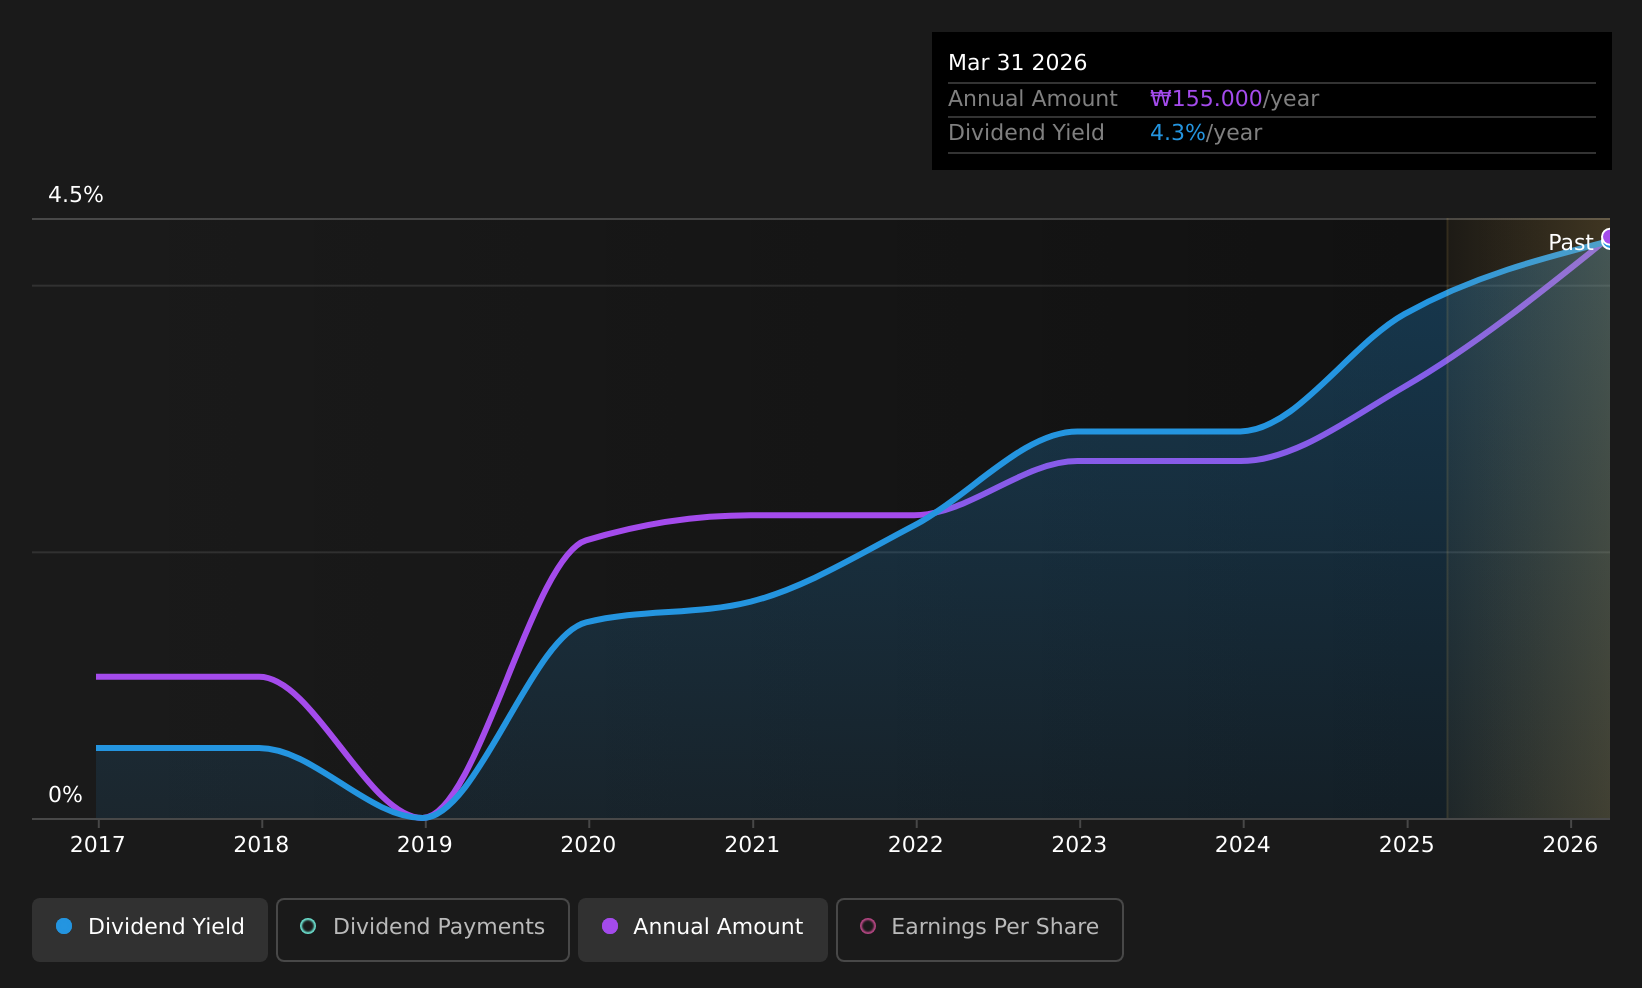Image resolution: width=1642 pixels, height=988 pixels.
Task: Click the purple data point marker at 2026
Action: pyautogui.click(x=1609, y=238)
